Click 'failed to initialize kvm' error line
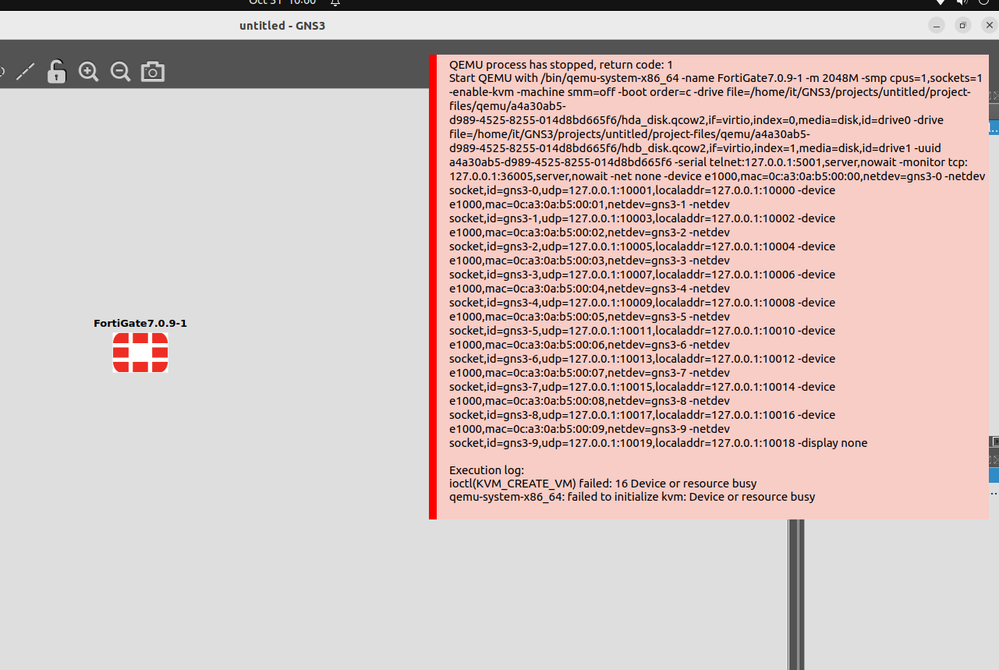The width and height of the screenshot is (999, 670). (x=632, y=497)
